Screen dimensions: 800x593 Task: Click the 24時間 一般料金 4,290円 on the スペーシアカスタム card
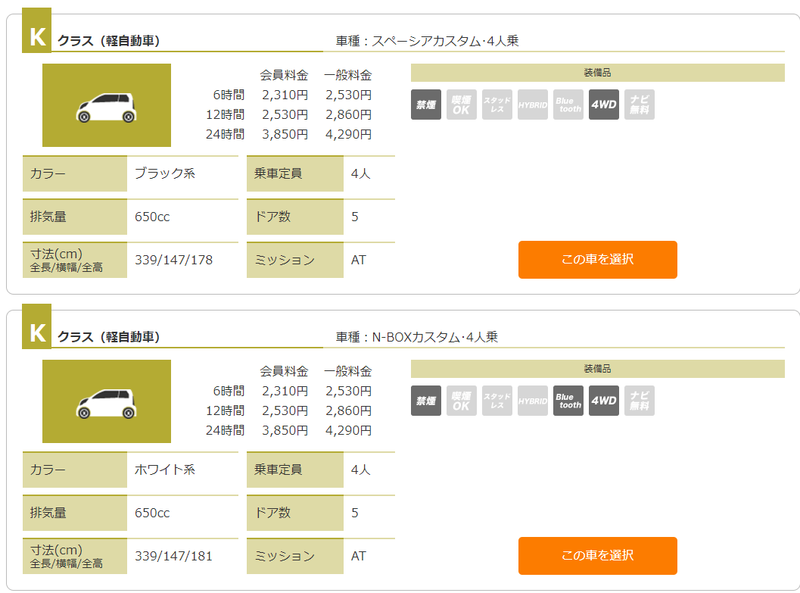[x=348, y=134]
